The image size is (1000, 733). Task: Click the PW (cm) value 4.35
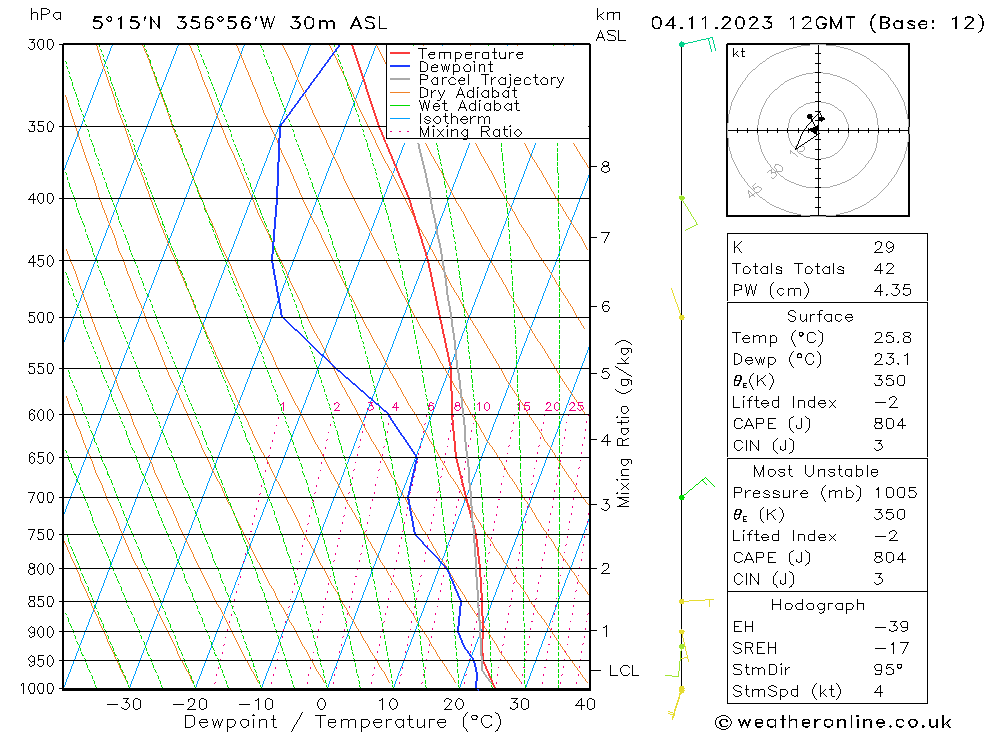tap(893, 290)
